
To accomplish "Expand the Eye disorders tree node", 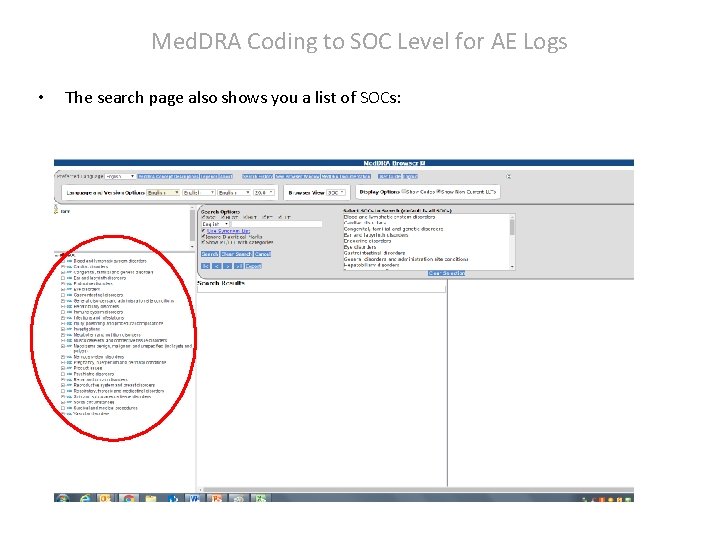I will coord(63,289).
